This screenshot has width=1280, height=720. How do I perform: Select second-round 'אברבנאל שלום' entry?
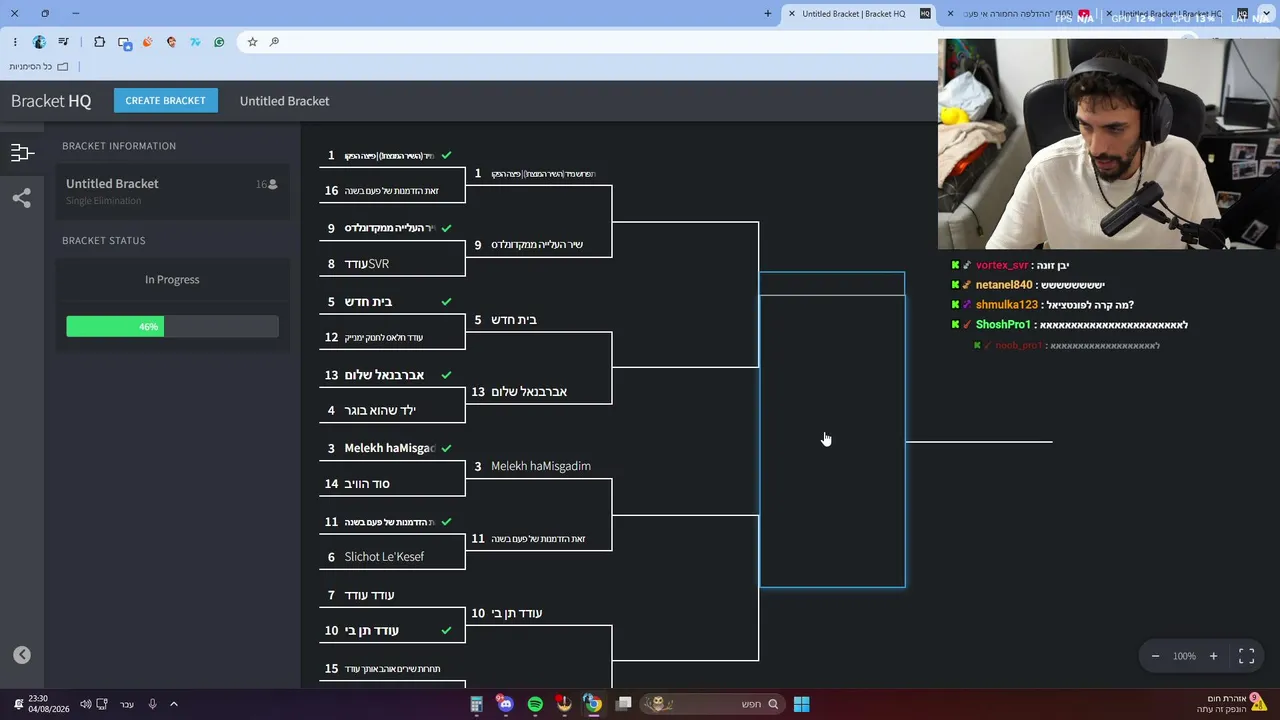tap(538, 392)
